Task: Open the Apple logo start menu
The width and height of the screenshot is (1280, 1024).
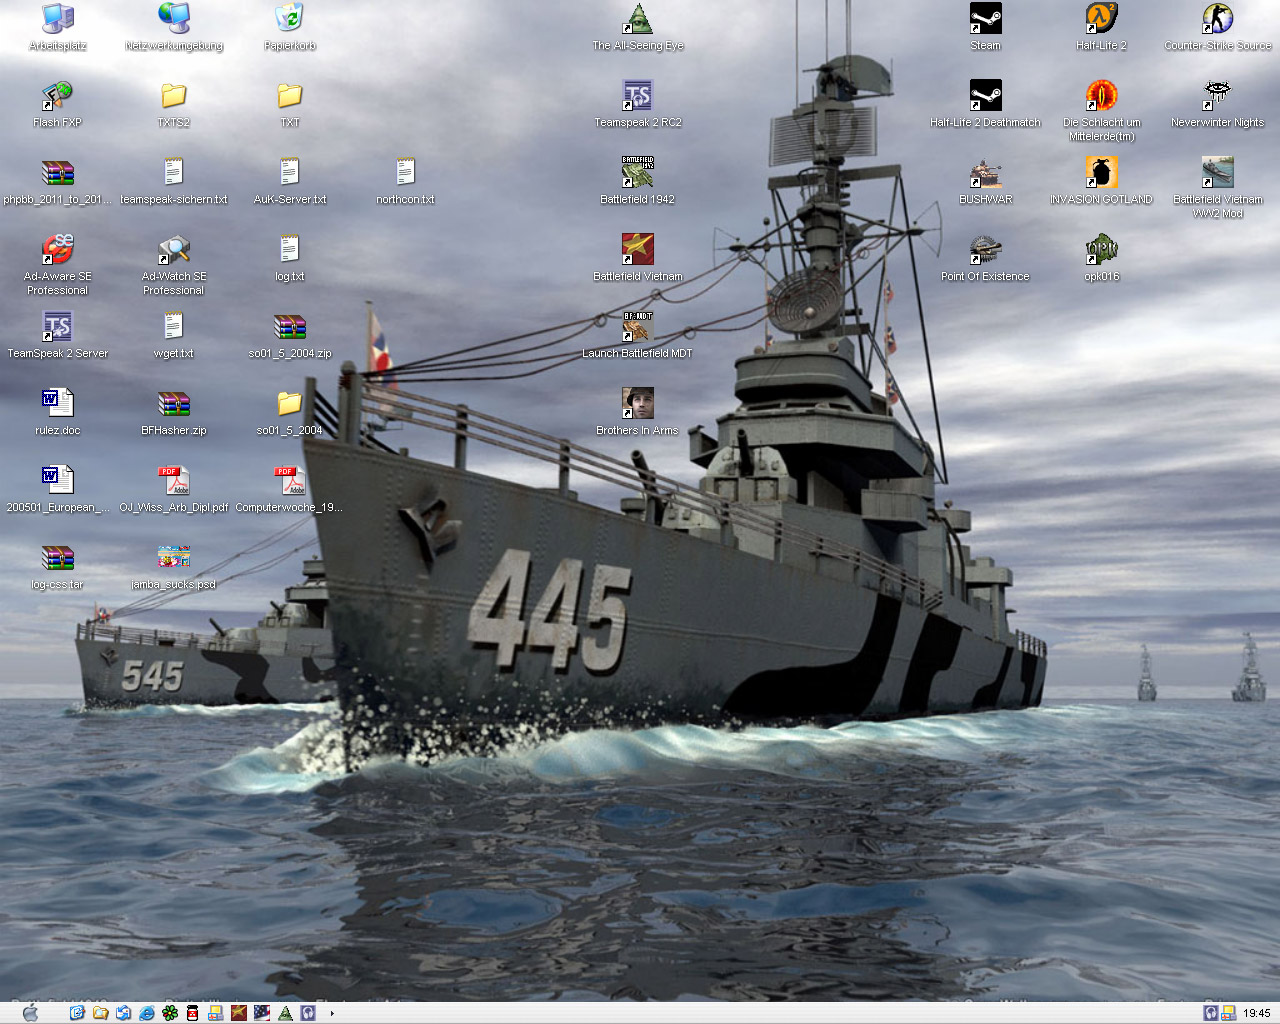Action: click(x=30, y=1013)
